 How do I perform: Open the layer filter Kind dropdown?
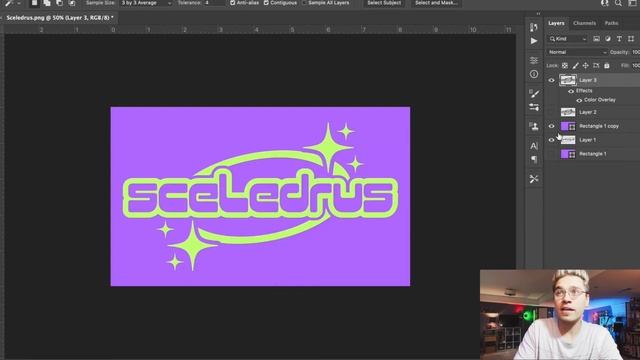click(x=567, y=39)
